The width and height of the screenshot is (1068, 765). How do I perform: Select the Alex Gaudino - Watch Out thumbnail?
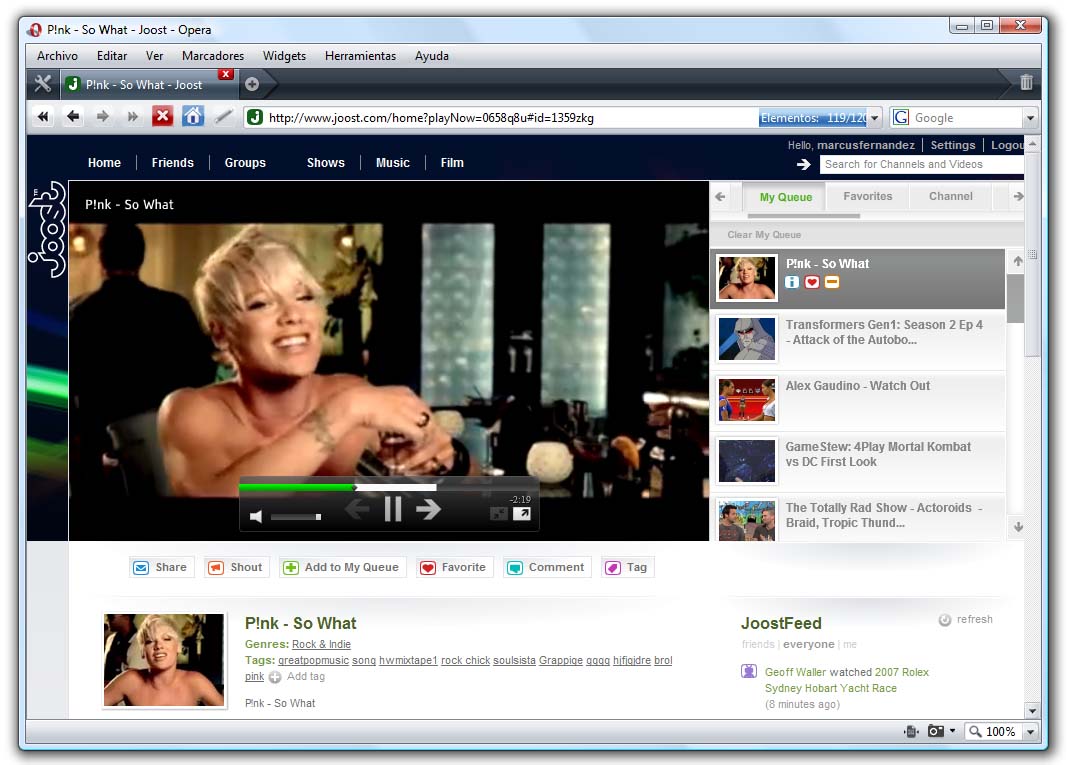747,400
